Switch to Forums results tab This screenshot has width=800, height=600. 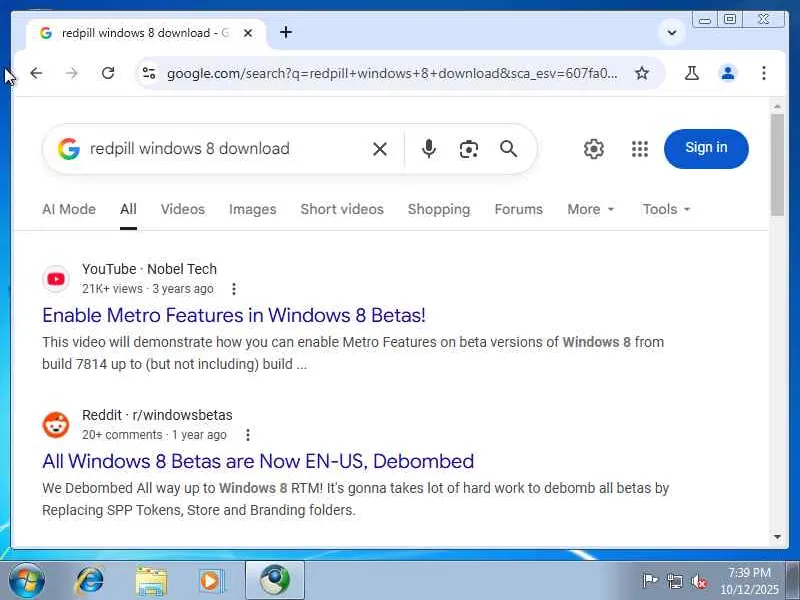(x=518, y=209)
